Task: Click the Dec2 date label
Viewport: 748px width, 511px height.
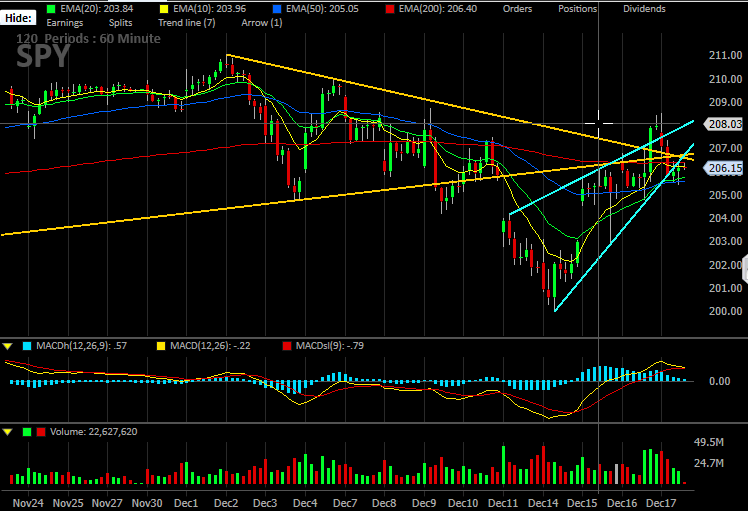Action: (x=226, y=503)
